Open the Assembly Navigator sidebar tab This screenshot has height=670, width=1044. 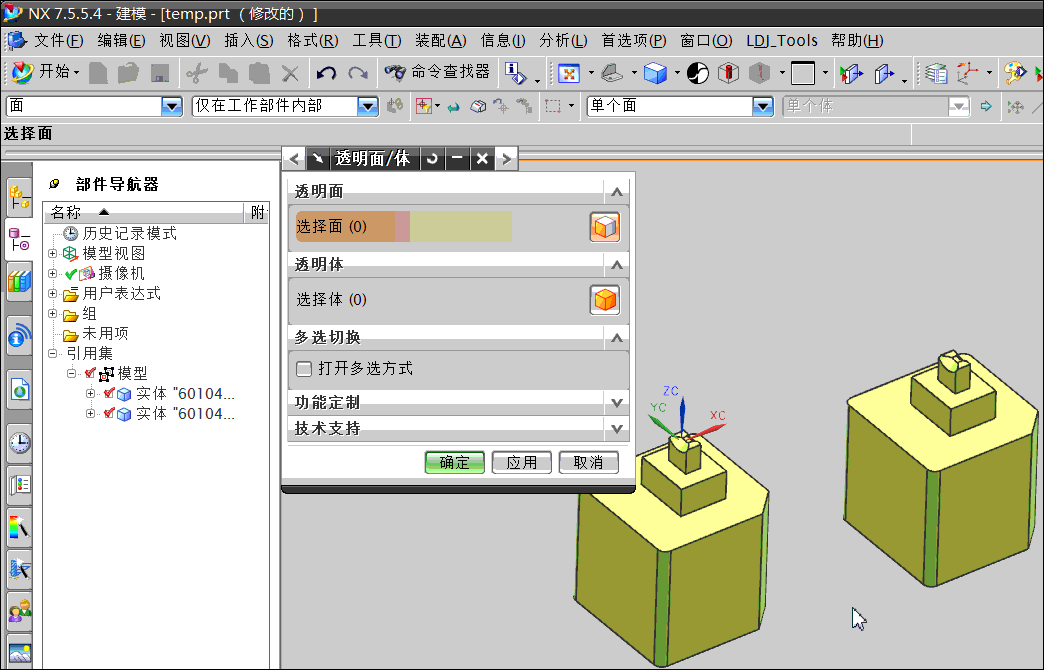pos(19,196)
